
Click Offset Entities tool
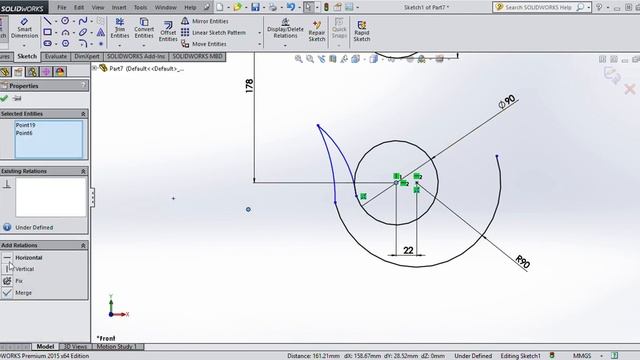tap(168, 31)
